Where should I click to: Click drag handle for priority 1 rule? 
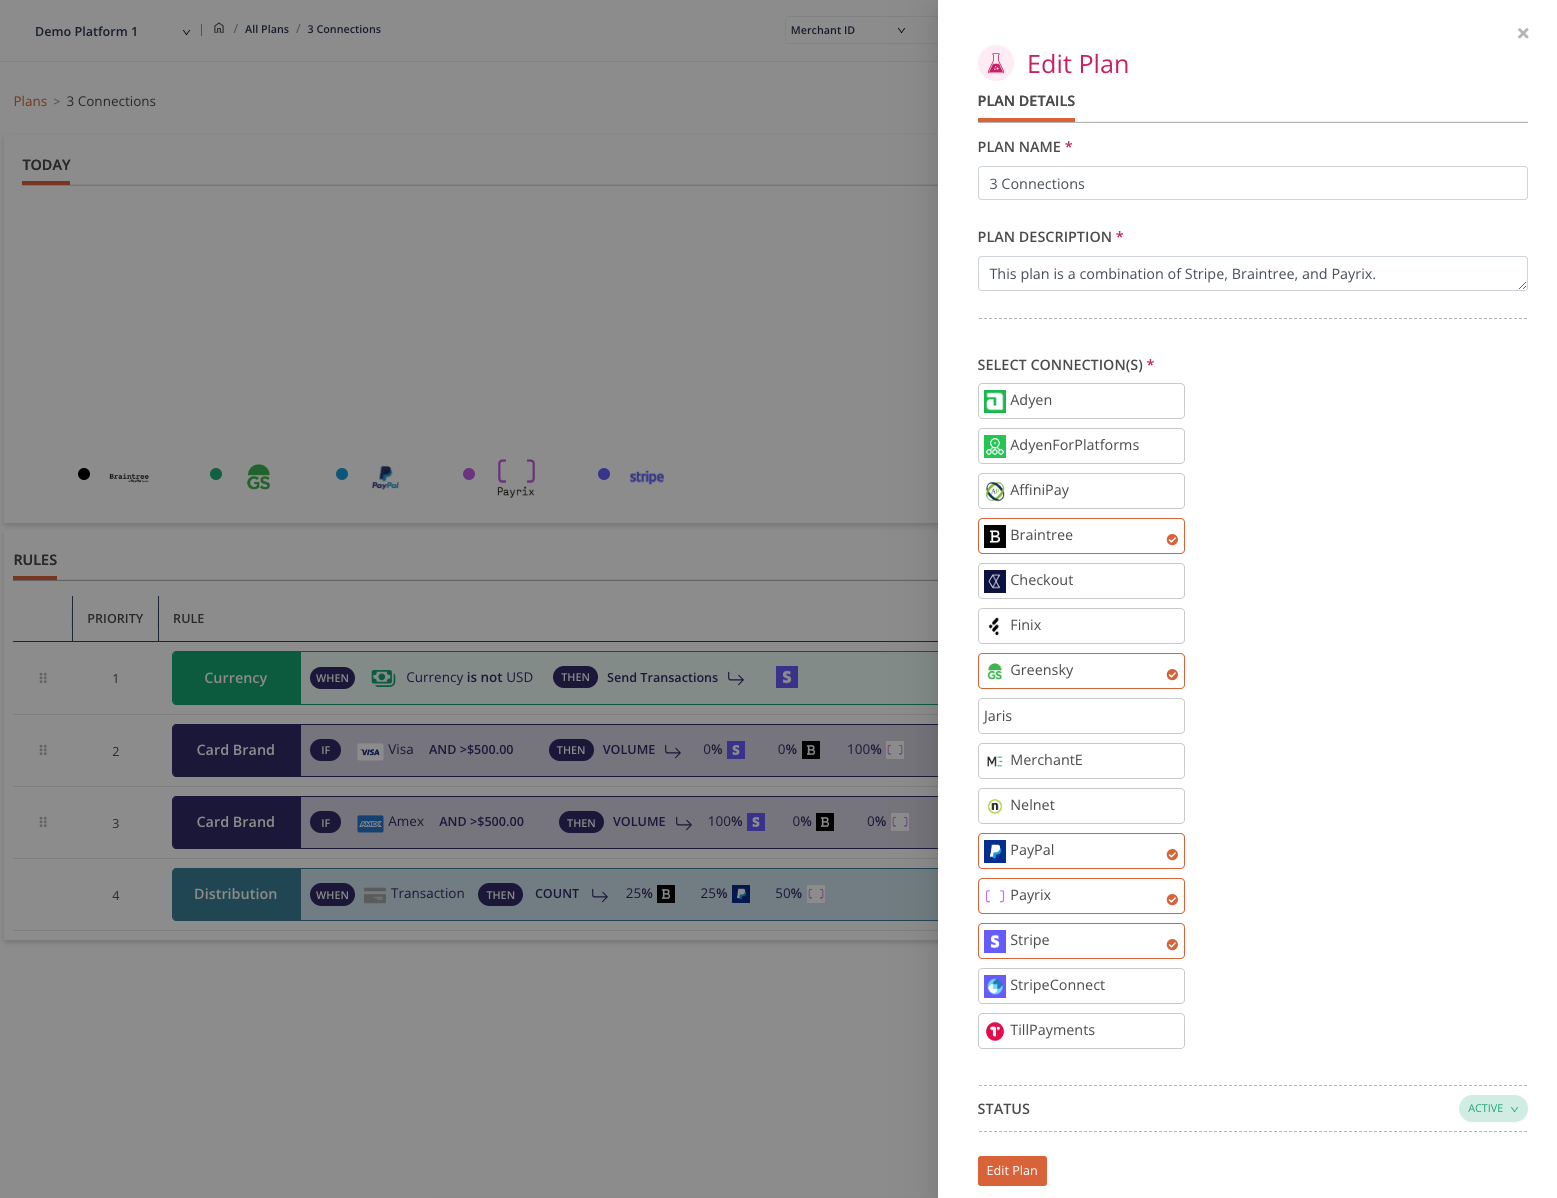pos(43,678)
